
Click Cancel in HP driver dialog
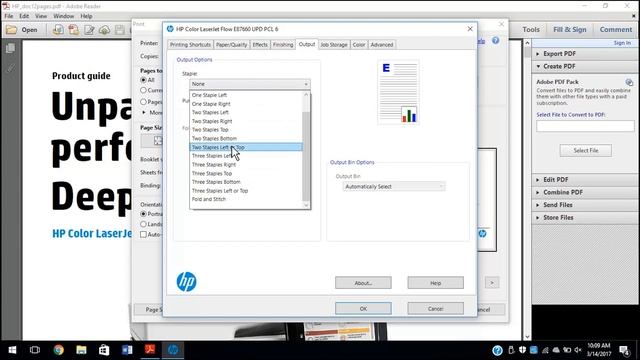pyautogui.click(x=436, y=309)
